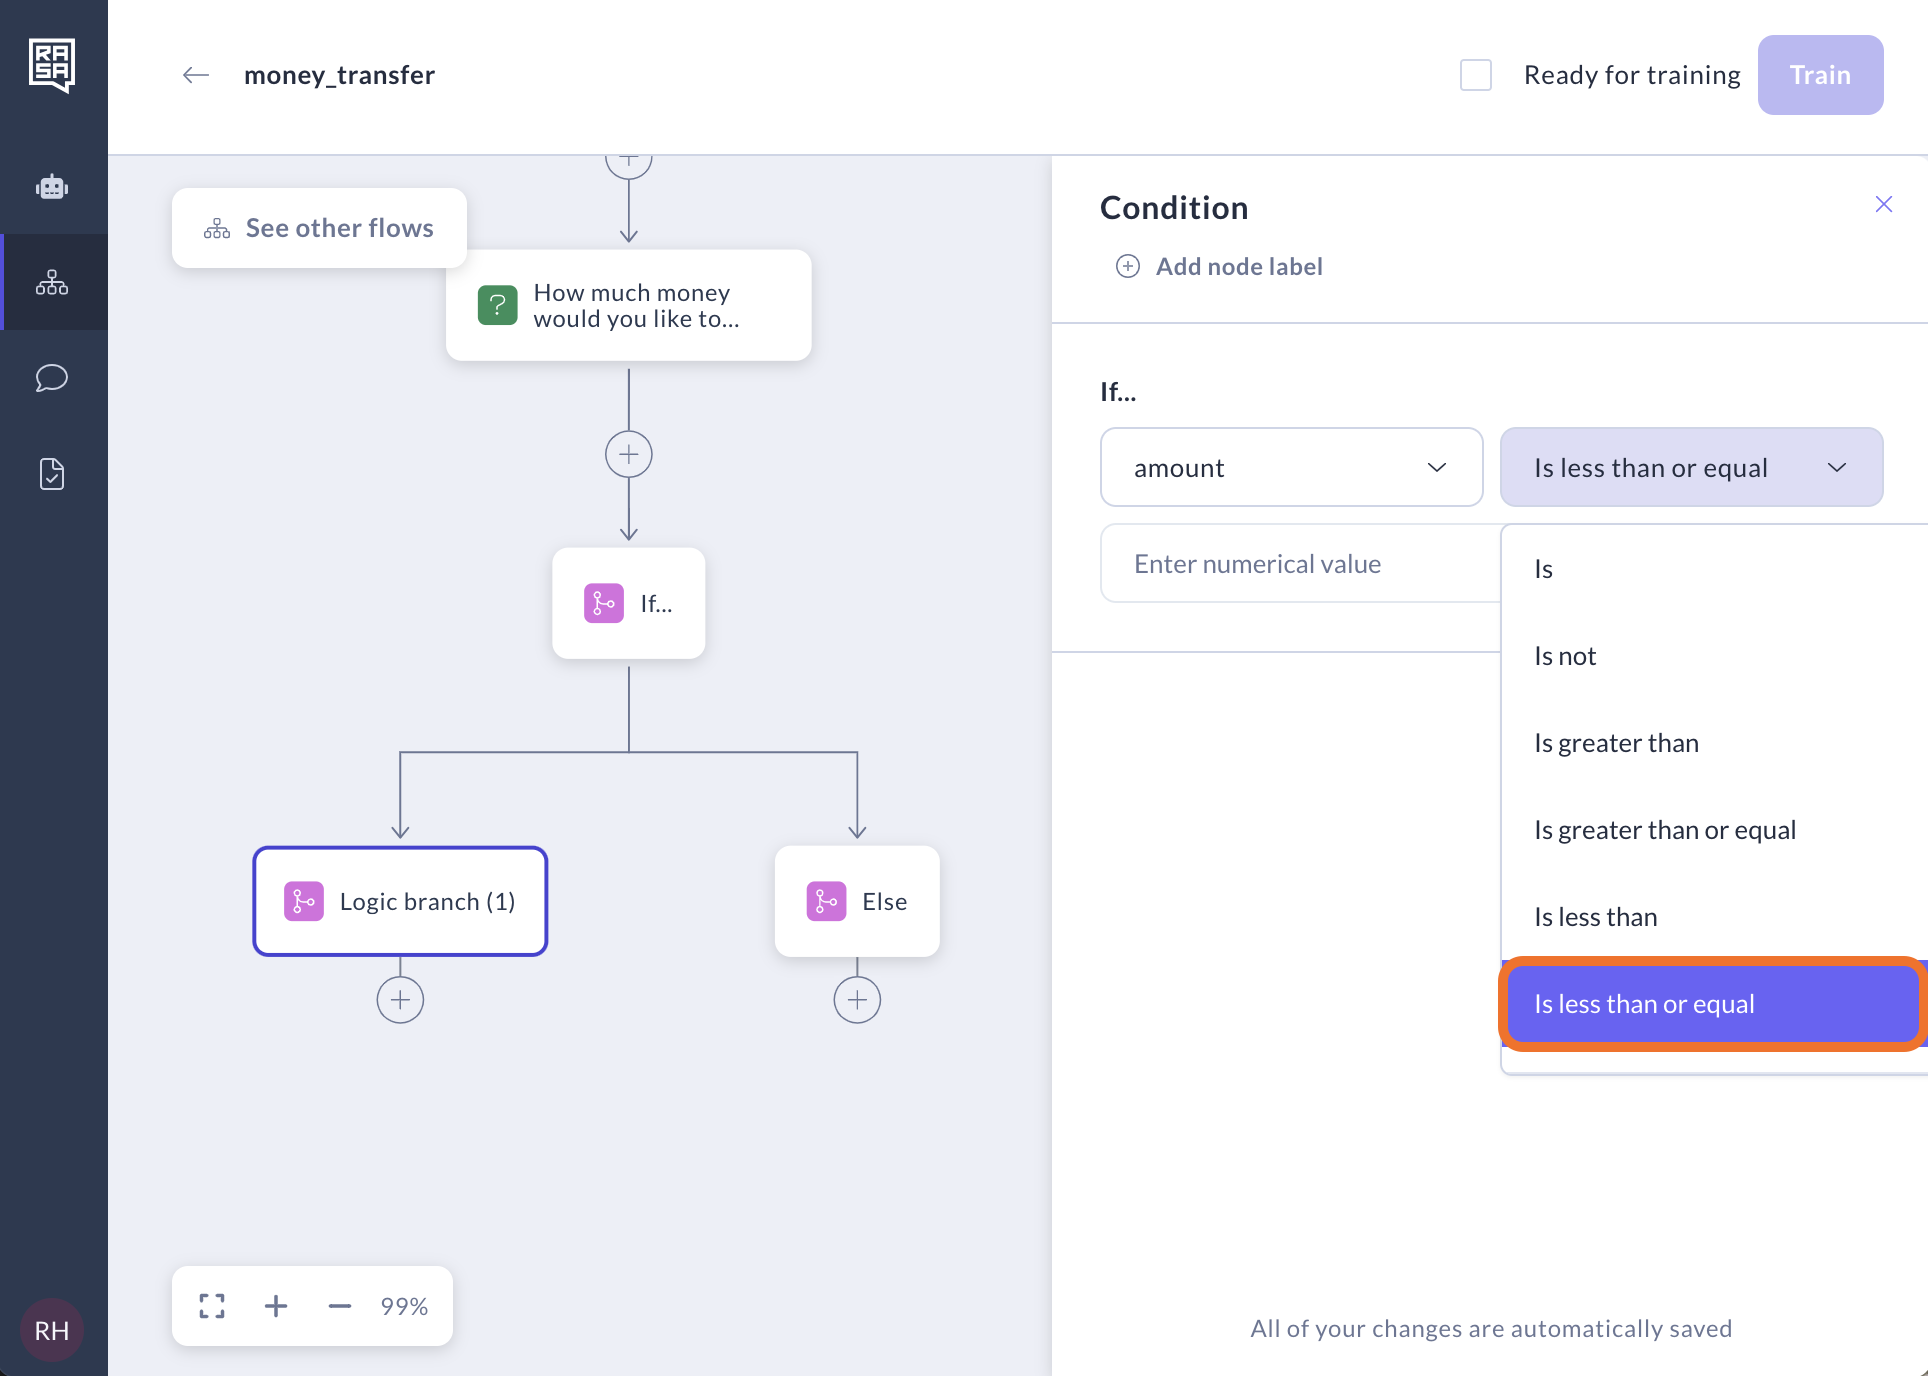Click the Train button
1928x1376 pixels.
1820,75
